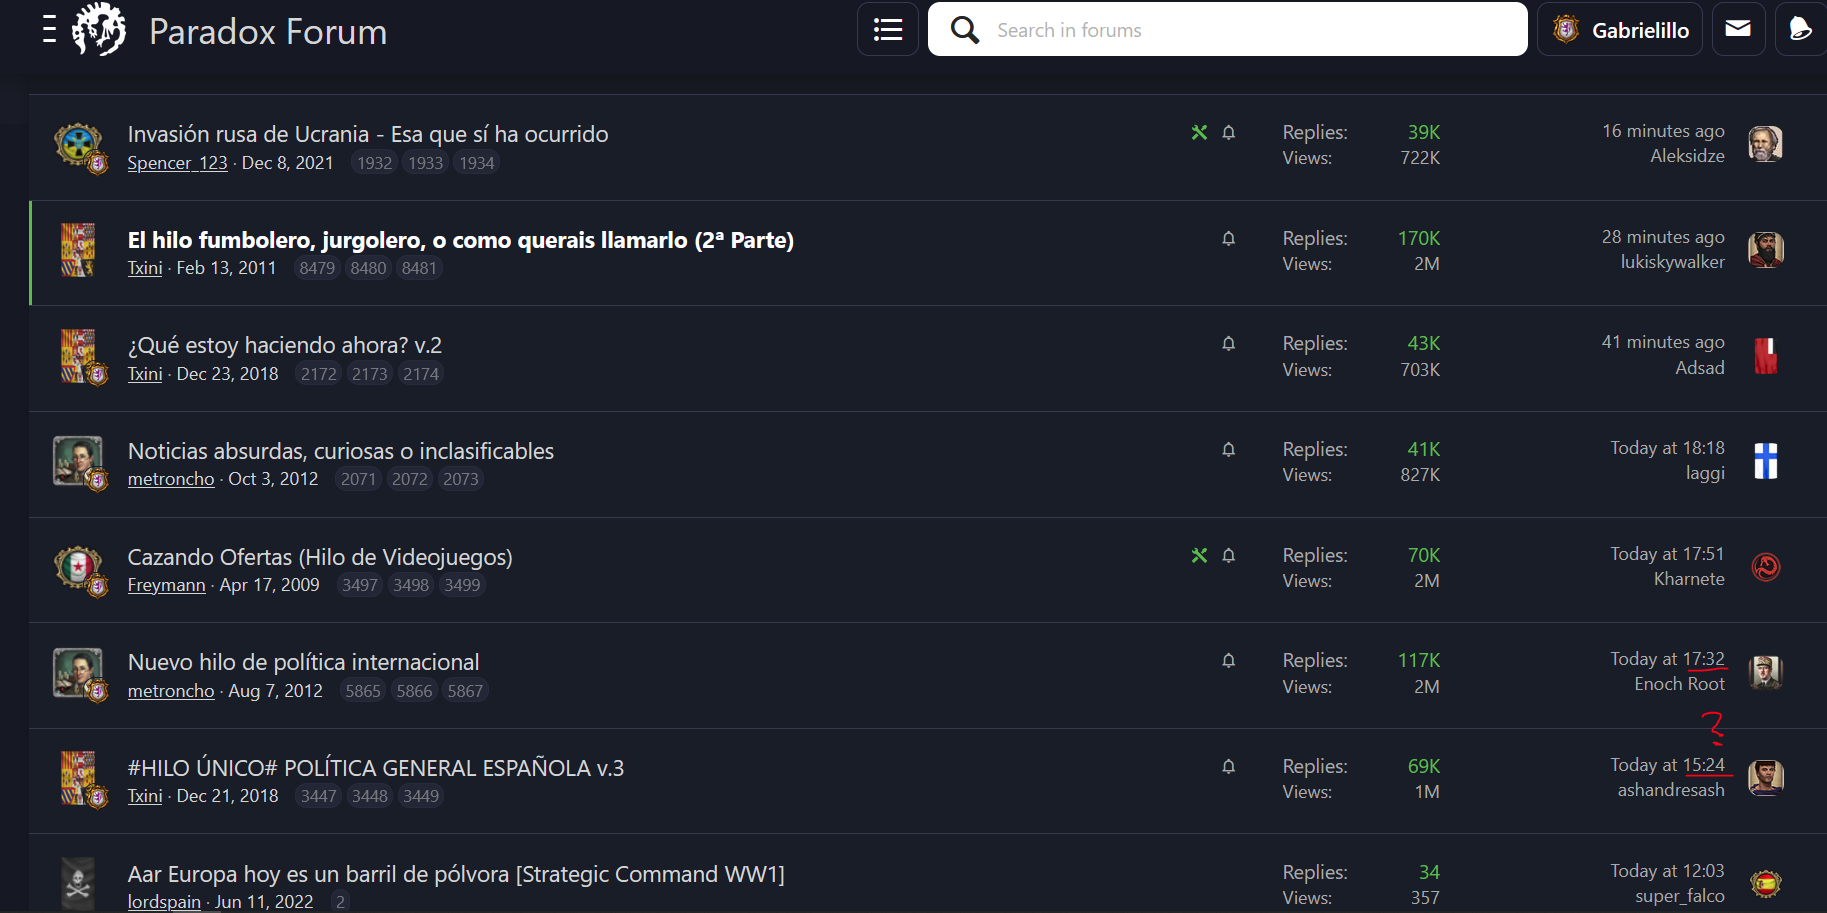Open the Noticias absurdas, curiosas o inclasificables thread
The width and height of the screenshot is (1827, 913).
(340, 451)
